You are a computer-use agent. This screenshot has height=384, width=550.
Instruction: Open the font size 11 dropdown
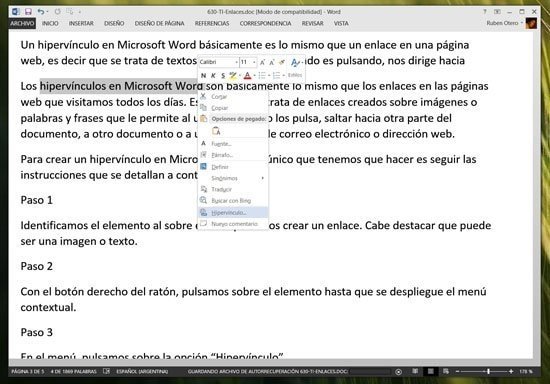coord(248,62)
